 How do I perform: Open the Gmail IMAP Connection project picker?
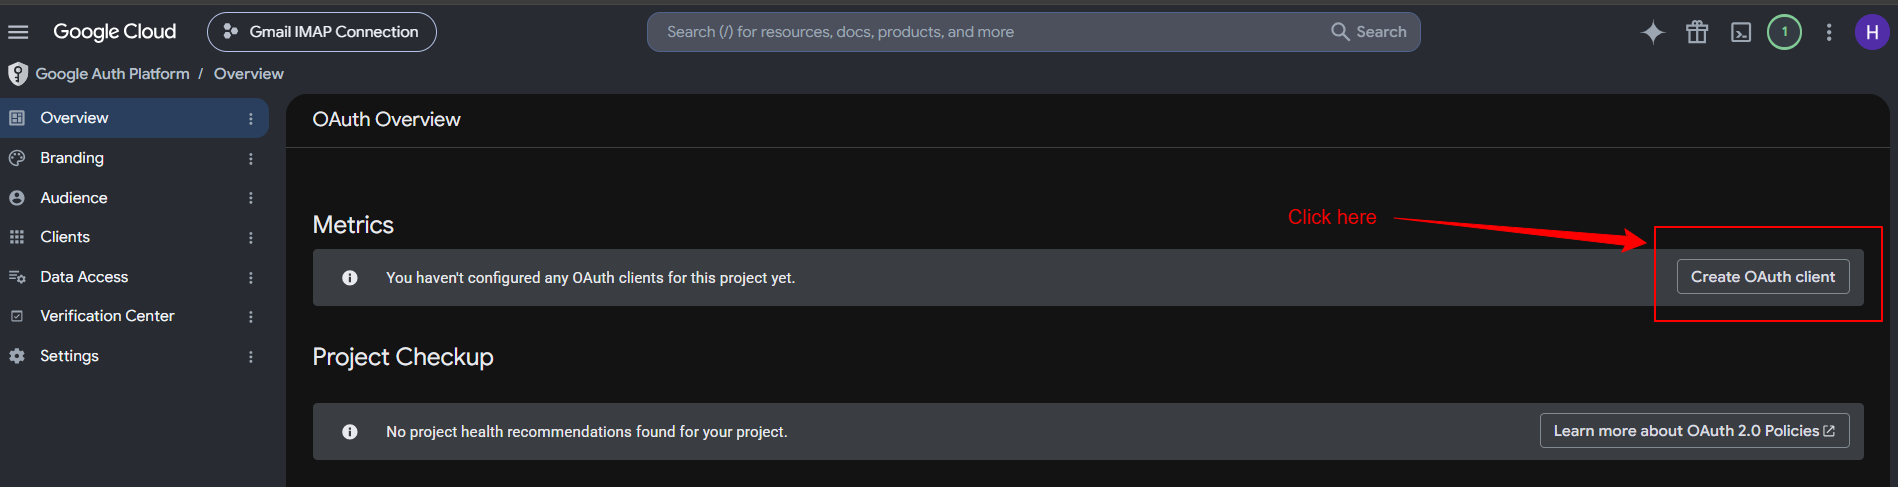coord(321,32)
